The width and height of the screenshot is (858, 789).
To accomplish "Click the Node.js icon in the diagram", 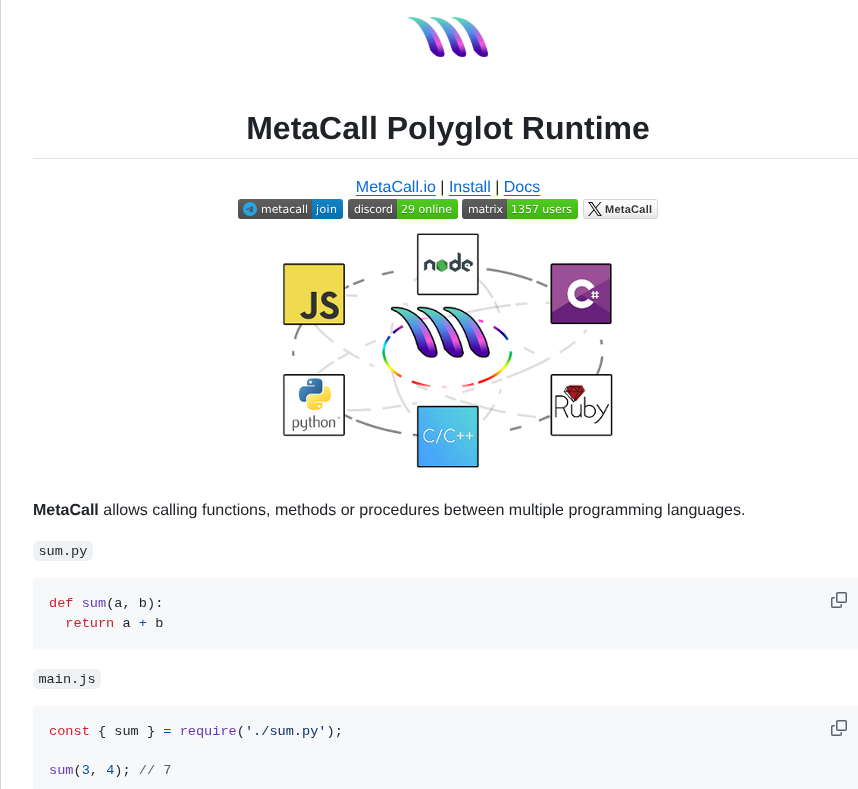I will tap(447, 264).
